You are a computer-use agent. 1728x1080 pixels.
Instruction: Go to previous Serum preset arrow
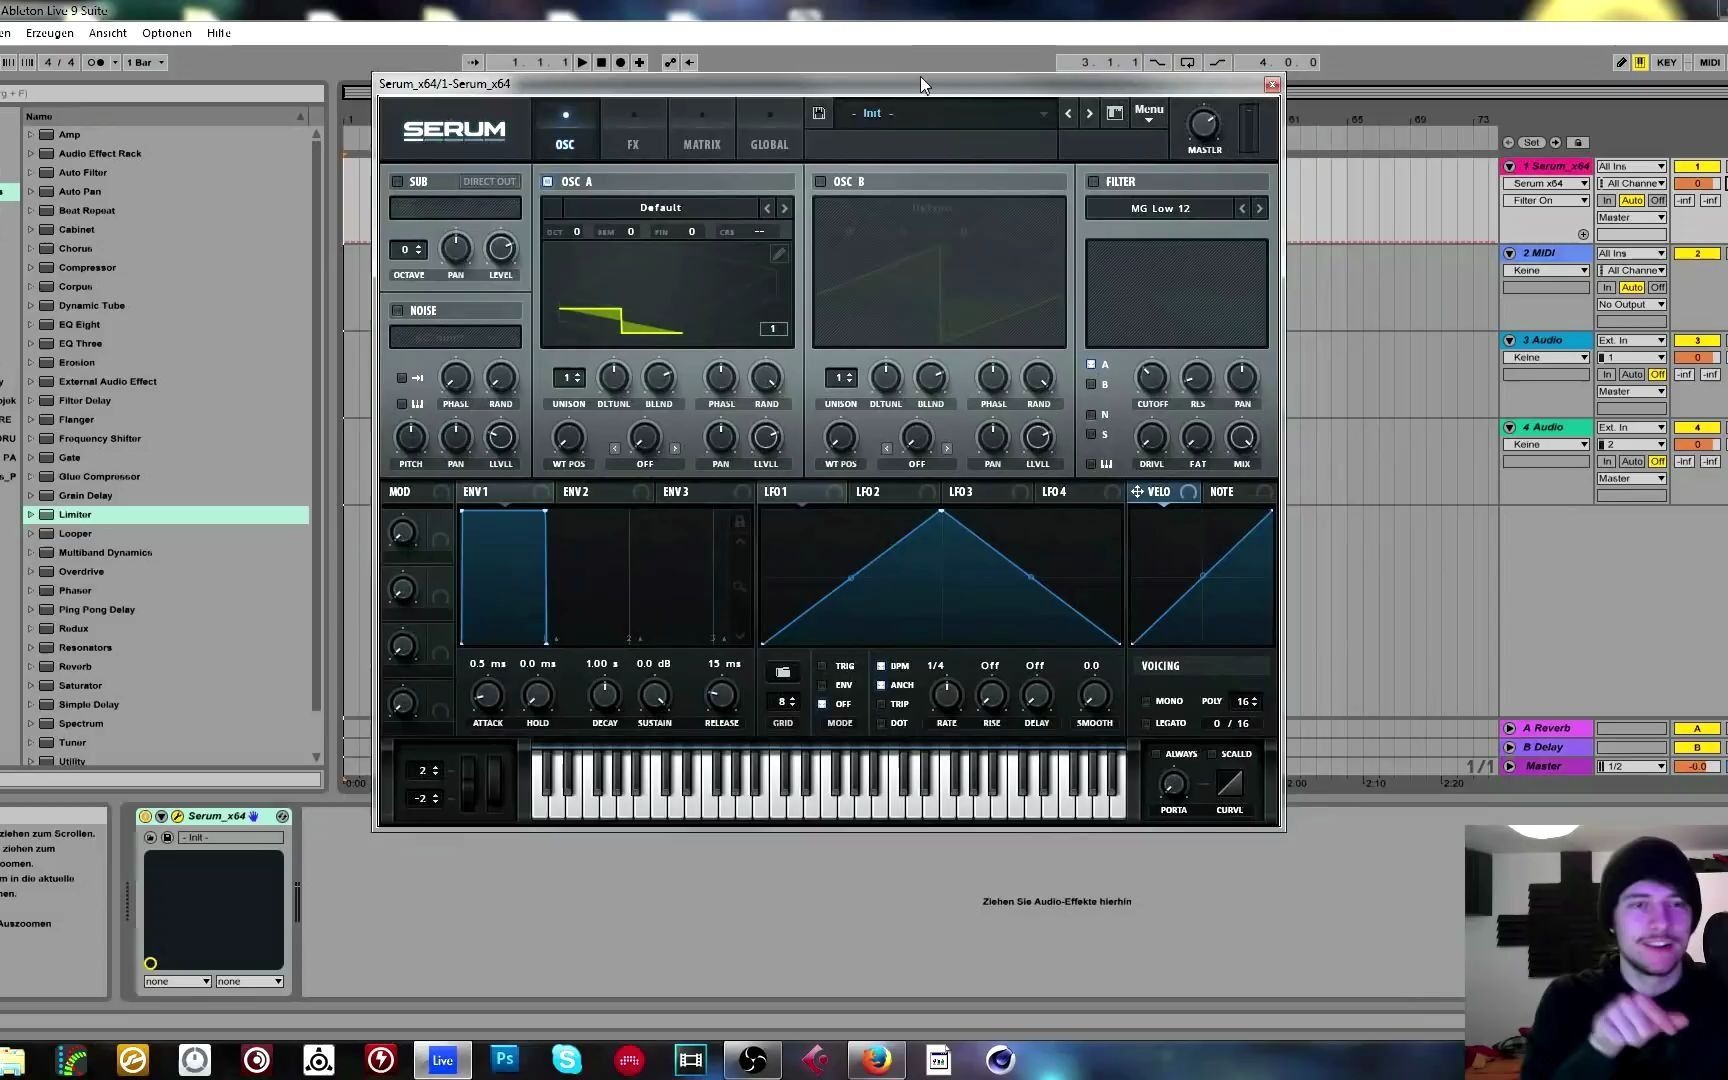click(x=1068, y=113)
